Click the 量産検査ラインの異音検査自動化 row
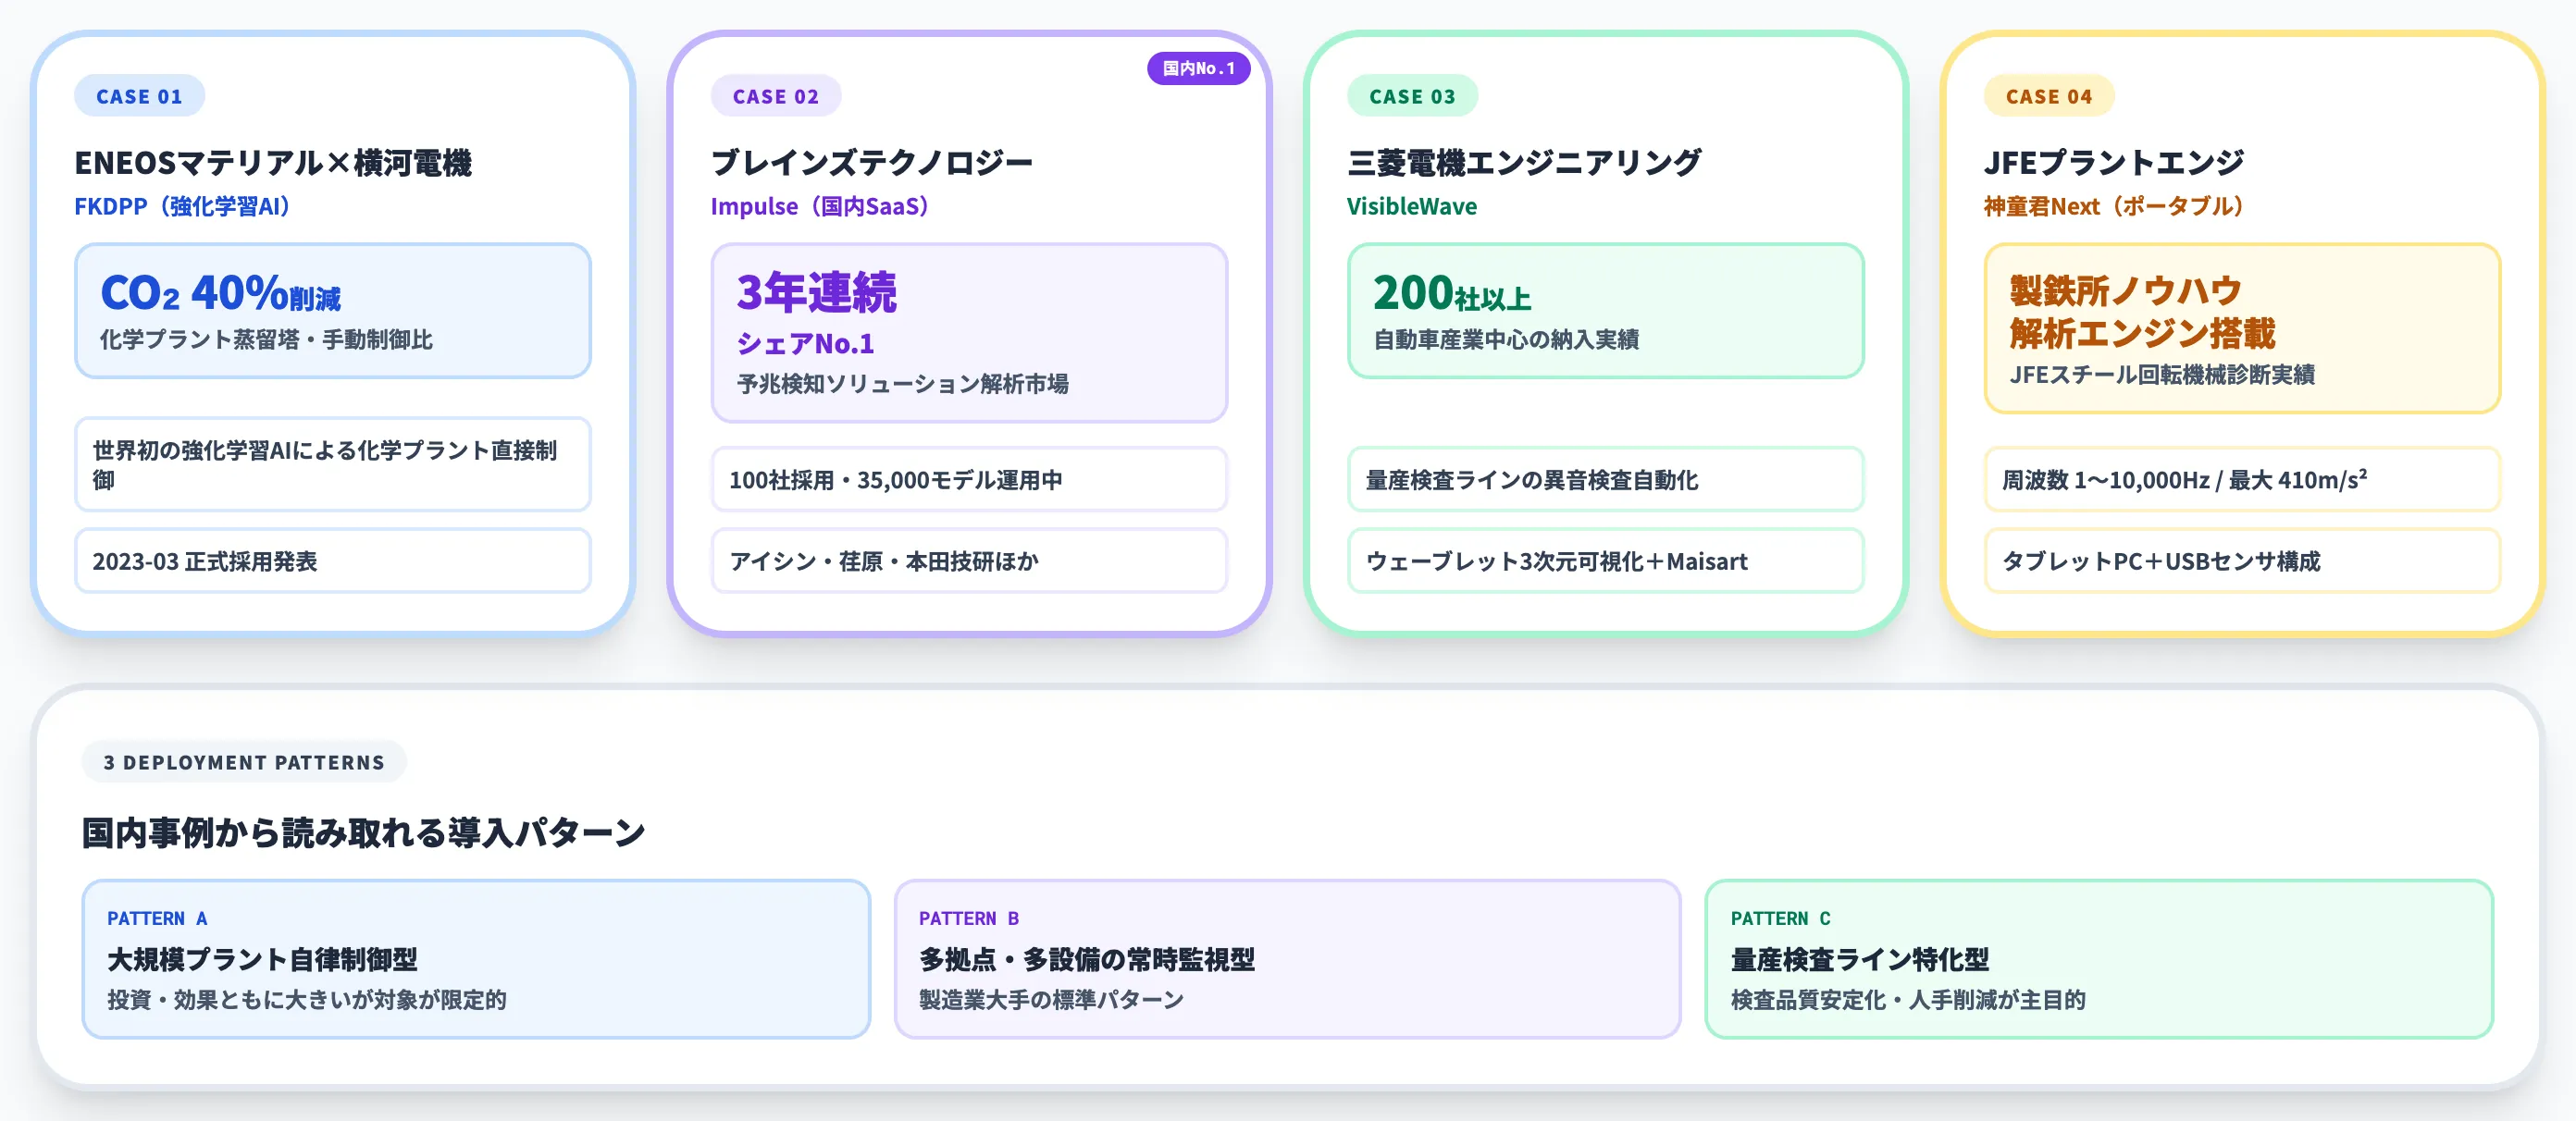 [x=1605, y=480]
